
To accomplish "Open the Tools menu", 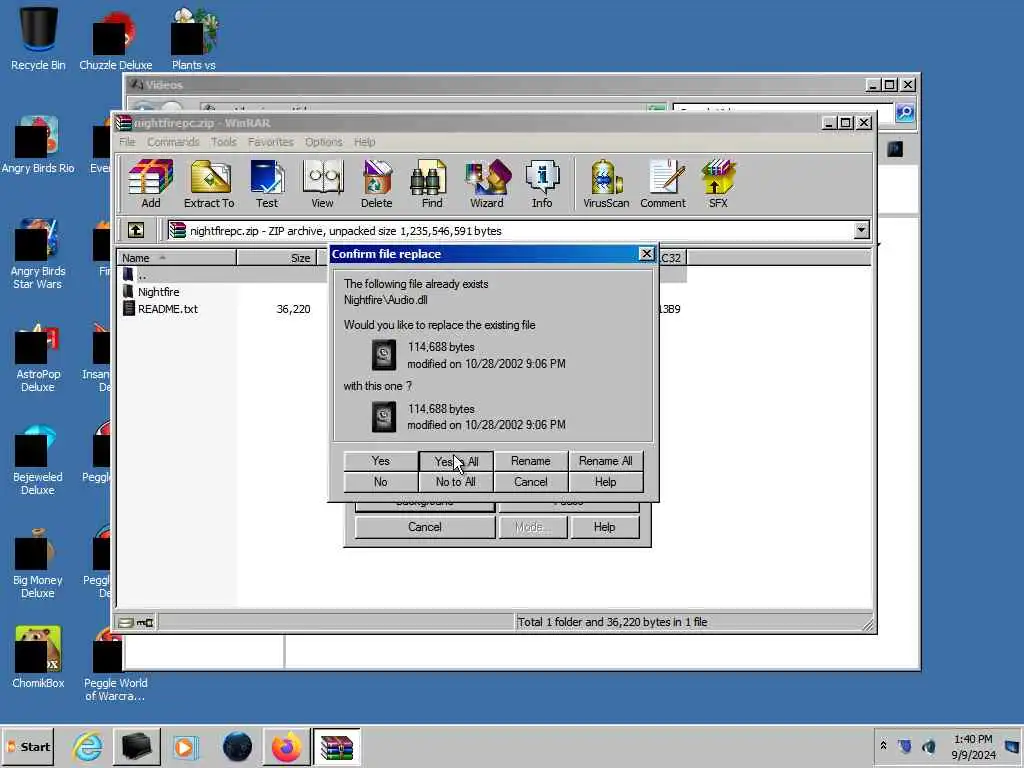I will (x=224, y=142).
